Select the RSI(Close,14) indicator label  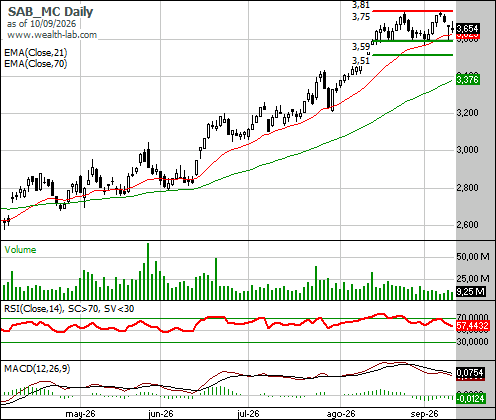[33, 309]
